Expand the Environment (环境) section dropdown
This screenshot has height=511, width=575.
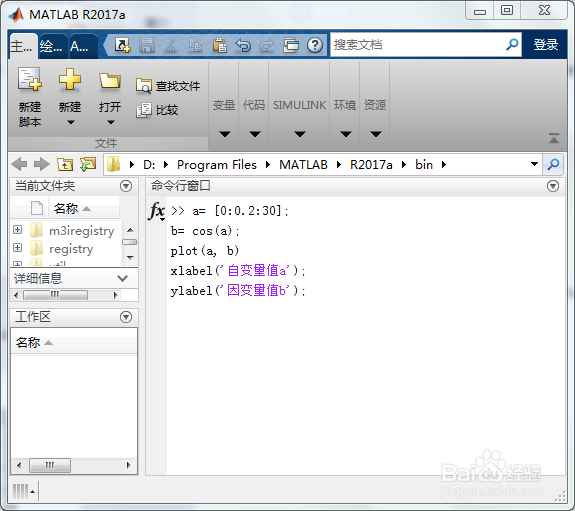coord(345,134)
